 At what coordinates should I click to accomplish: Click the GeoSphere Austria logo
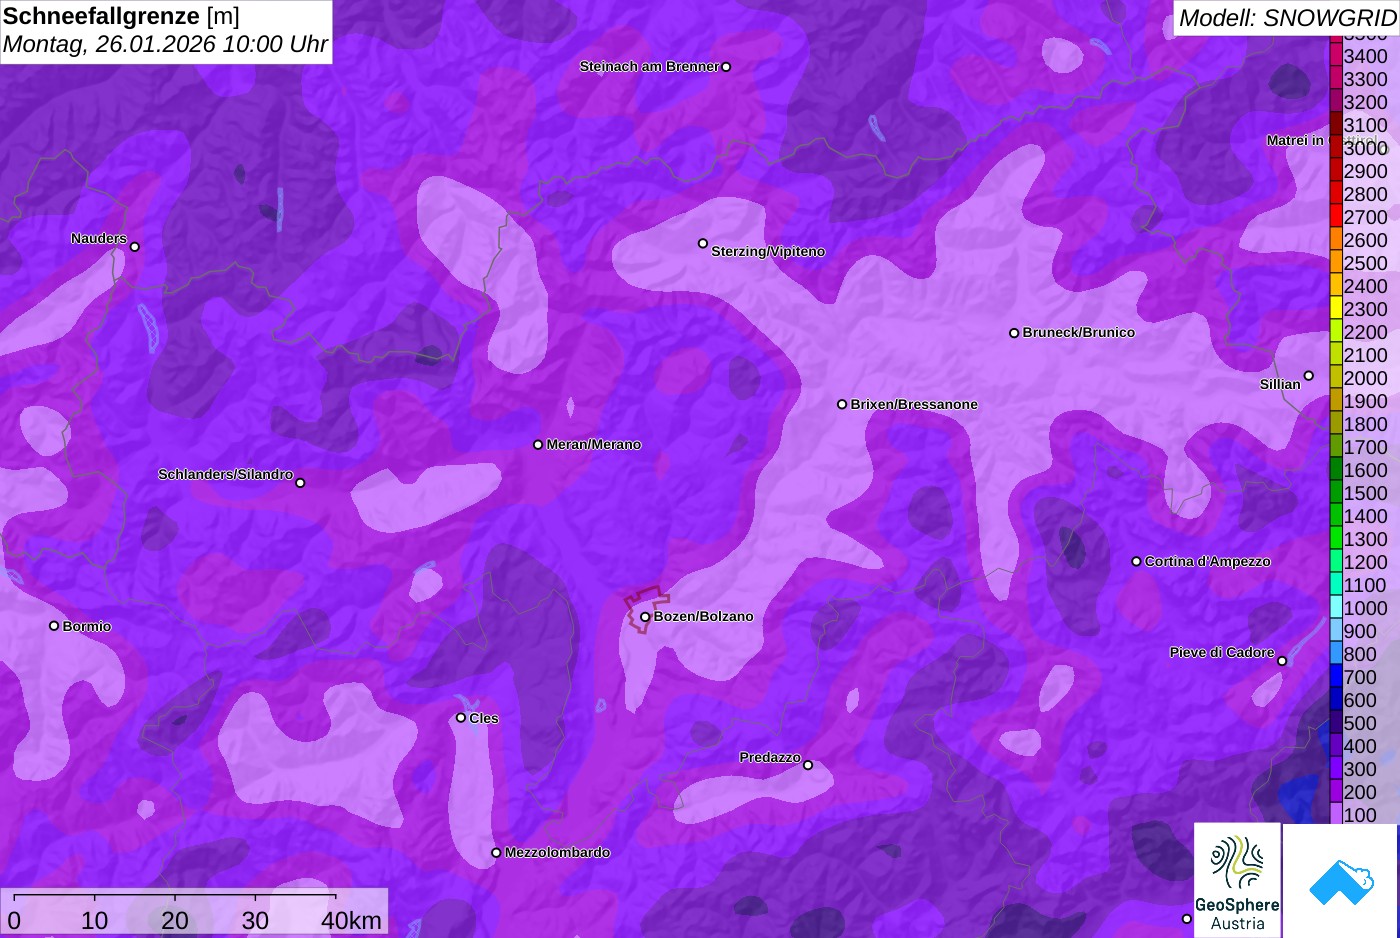[1237, 880]
